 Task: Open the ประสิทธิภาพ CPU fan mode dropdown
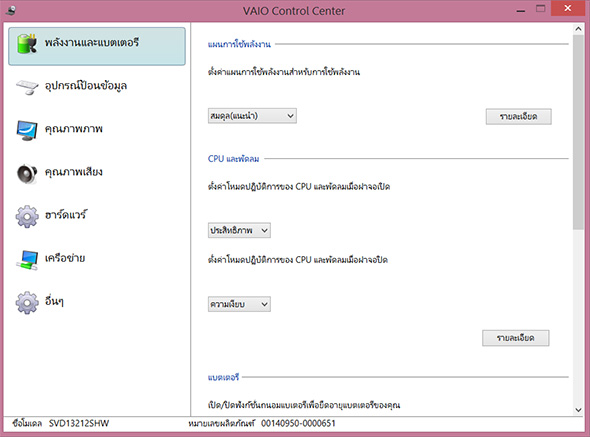tap(239, 230)
